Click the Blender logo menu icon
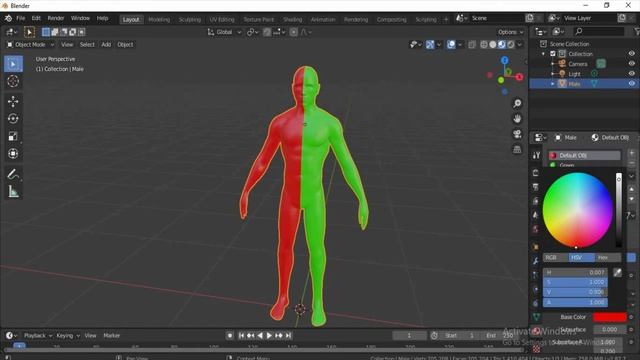Screen dimensions: 640x360 [x=8, y=18]
